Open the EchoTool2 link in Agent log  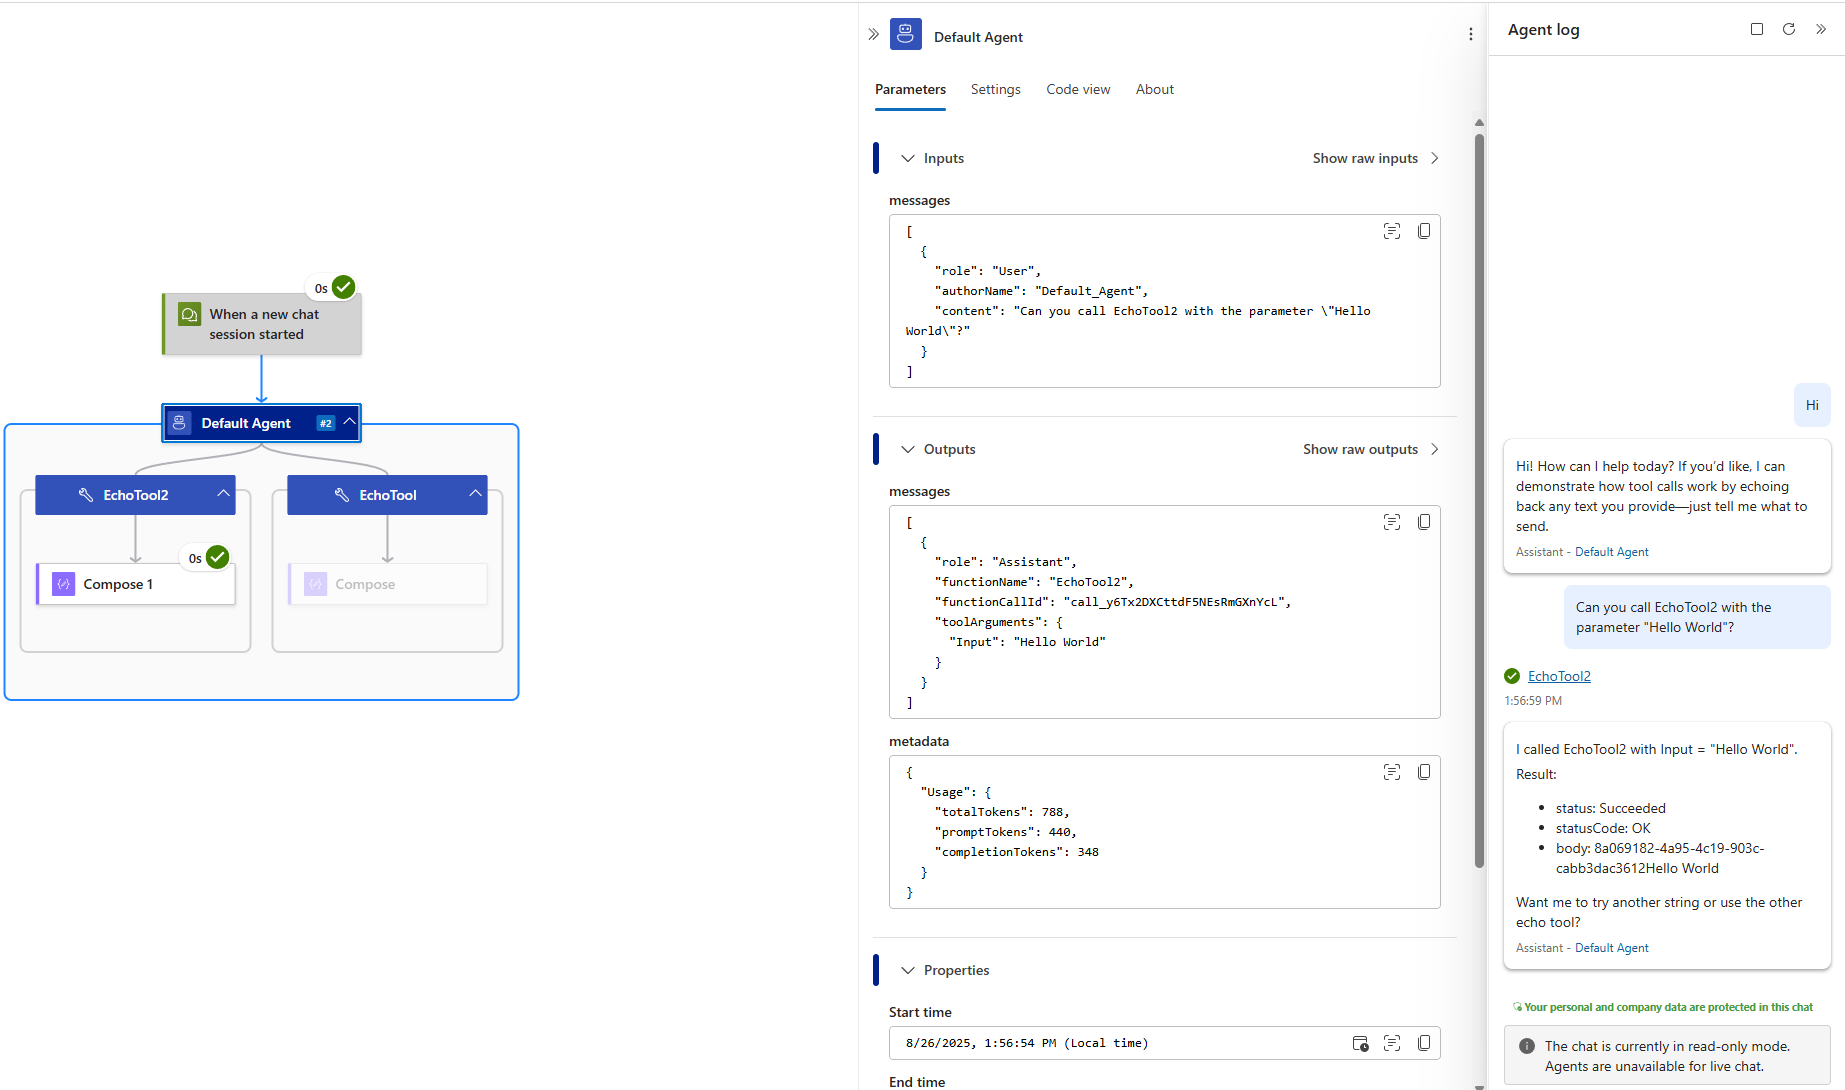[x=1559, y=676]
